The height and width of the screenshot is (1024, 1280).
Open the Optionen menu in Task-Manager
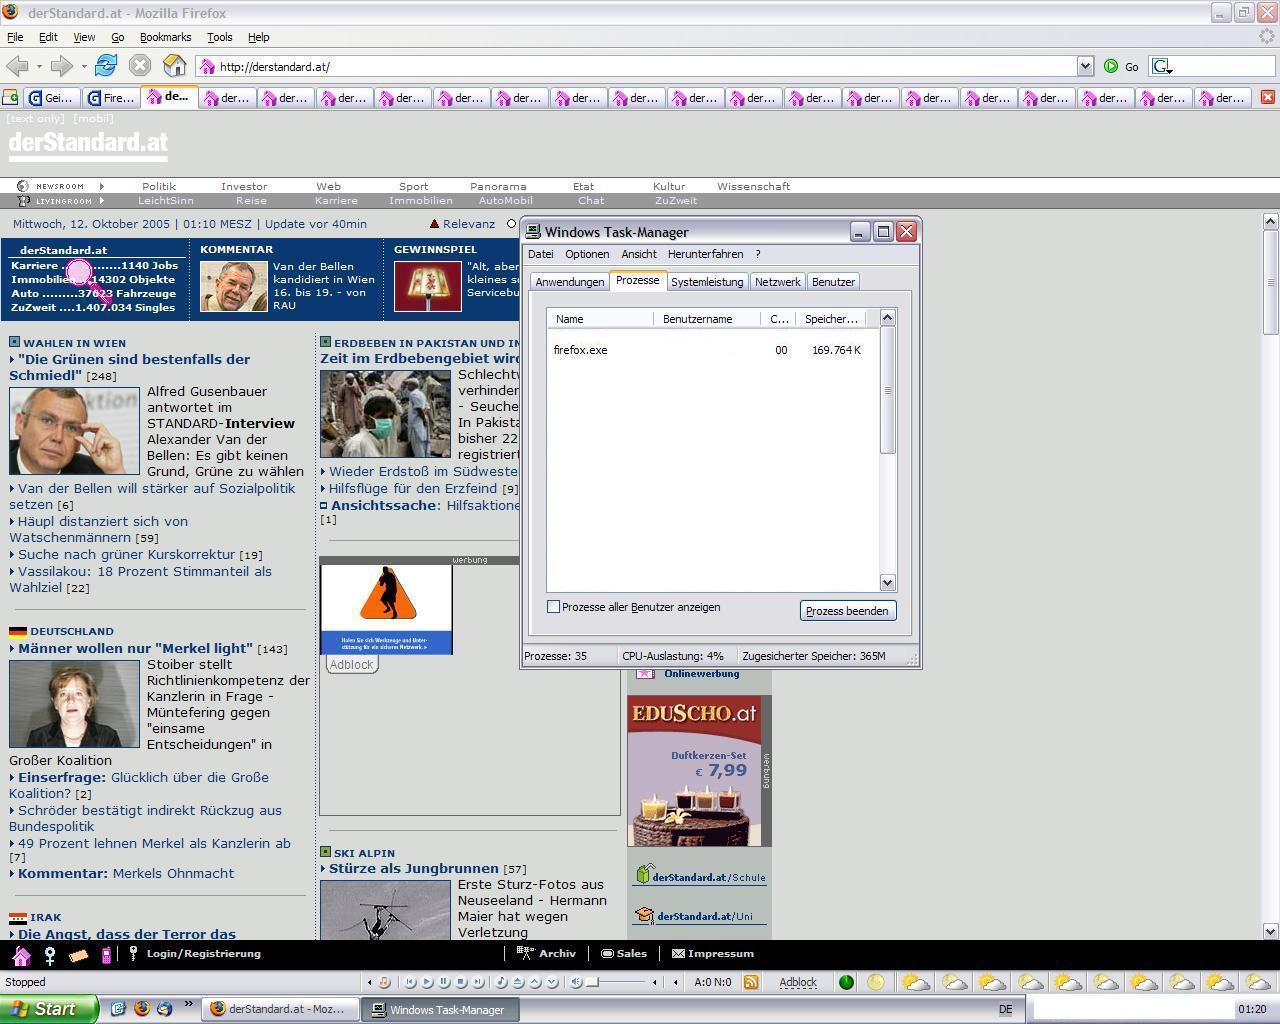coord(587,254)
